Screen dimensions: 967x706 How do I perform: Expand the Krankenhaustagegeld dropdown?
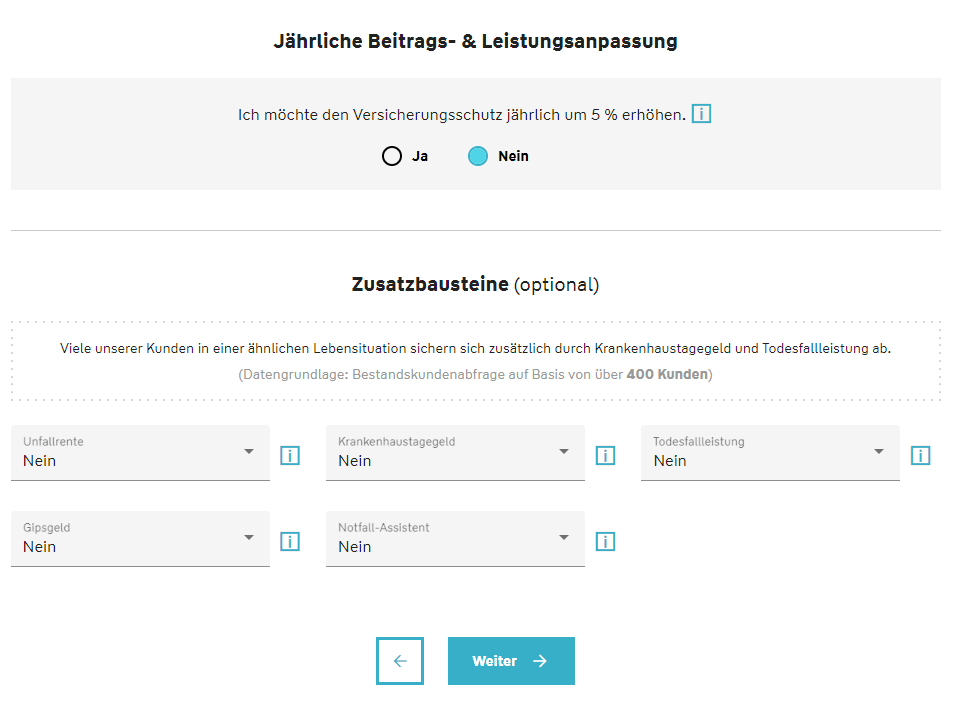455,453
